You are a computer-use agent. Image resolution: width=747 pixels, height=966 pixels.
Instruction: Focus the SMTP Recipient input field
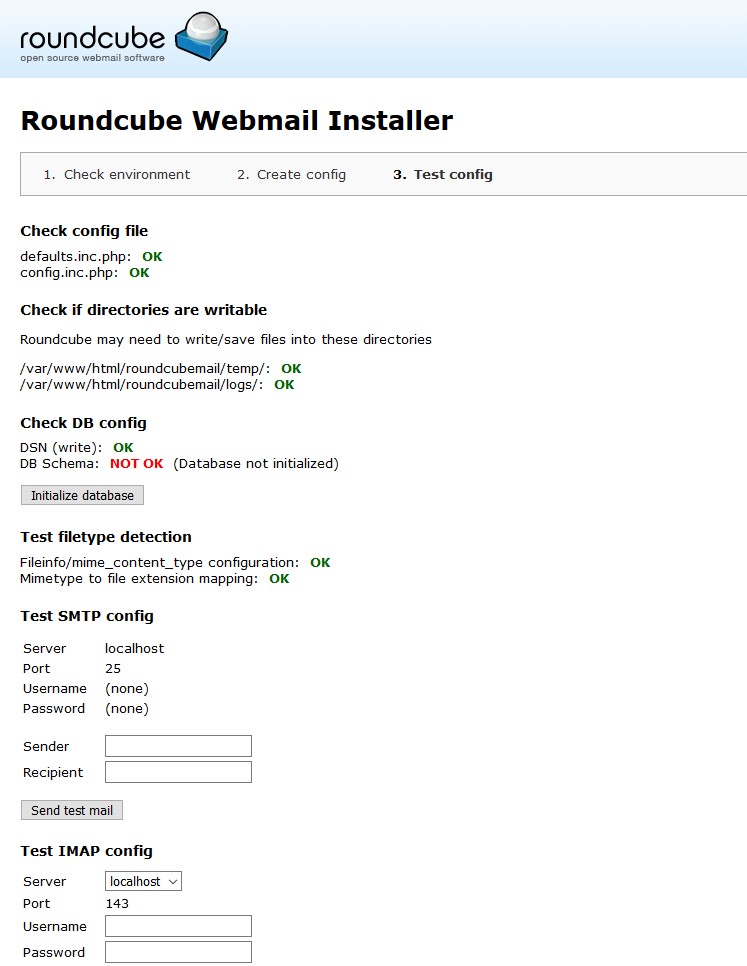pyautogui.click(x=179, y=772)
